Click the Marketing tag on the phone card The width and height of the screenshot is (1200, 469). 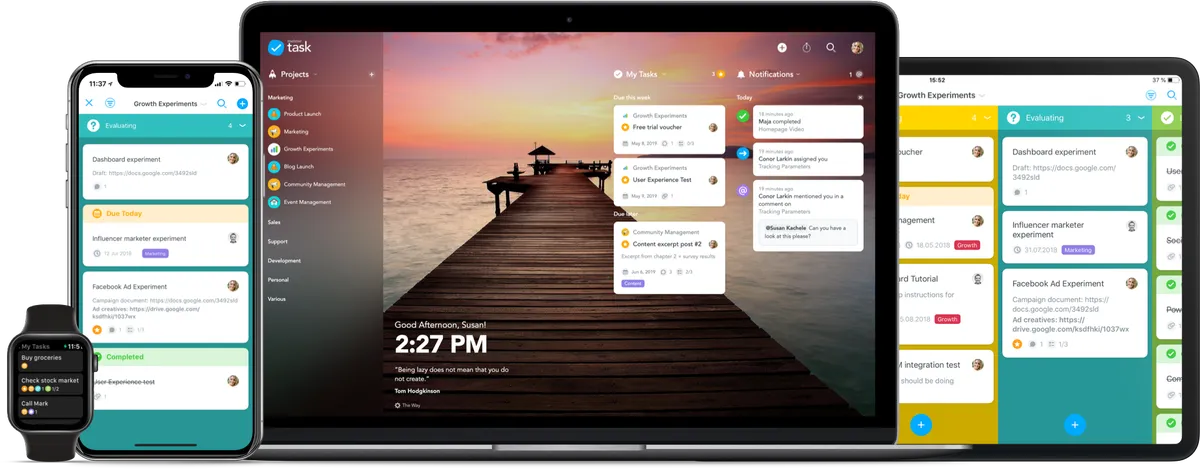(155, 254)
